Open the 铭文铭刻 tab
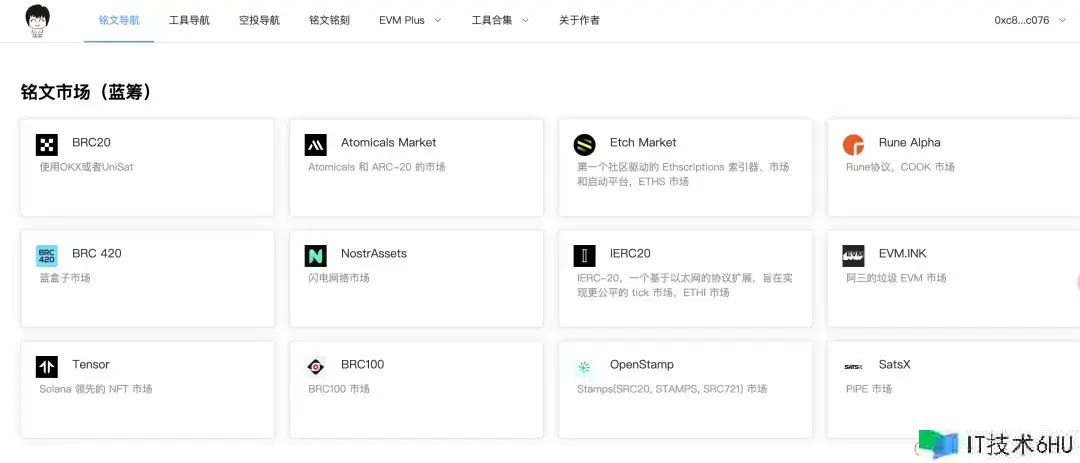Screen dimensions: 1080x463 point(330,21)
